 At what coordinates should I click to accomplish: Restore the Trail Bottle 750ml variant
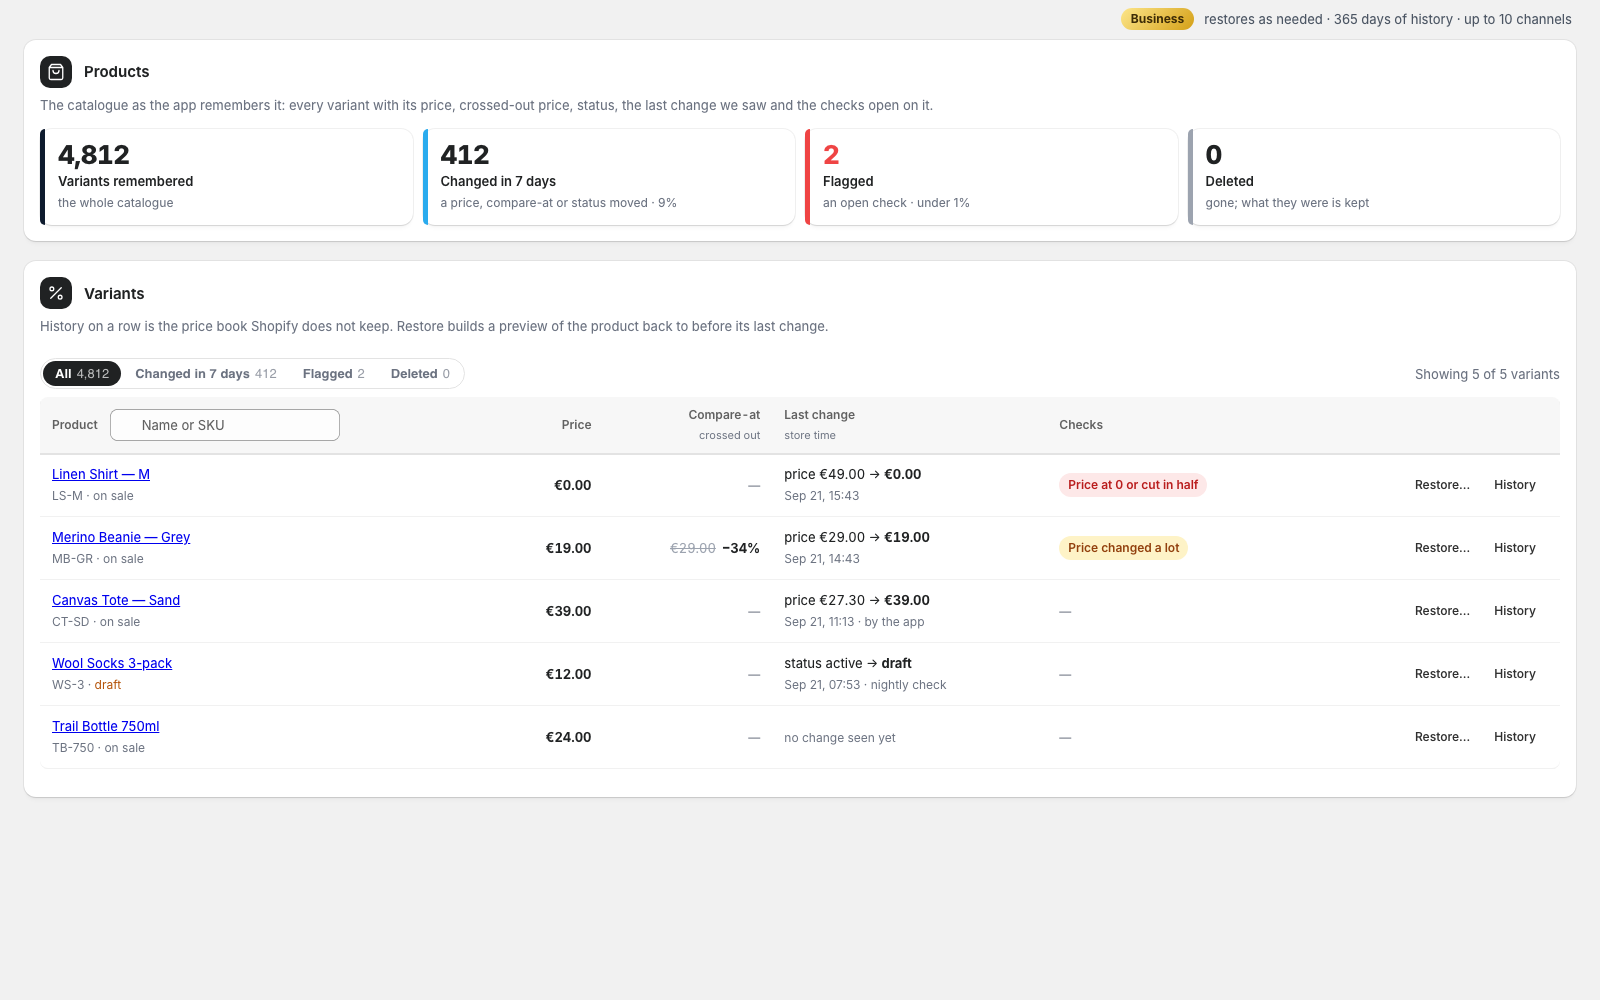(1442, 737)
